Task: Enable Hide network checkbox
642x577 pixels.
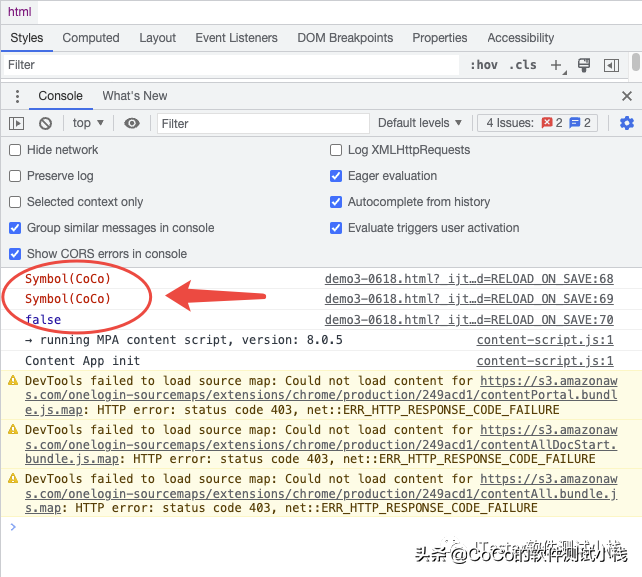Action: pos(15,150)
